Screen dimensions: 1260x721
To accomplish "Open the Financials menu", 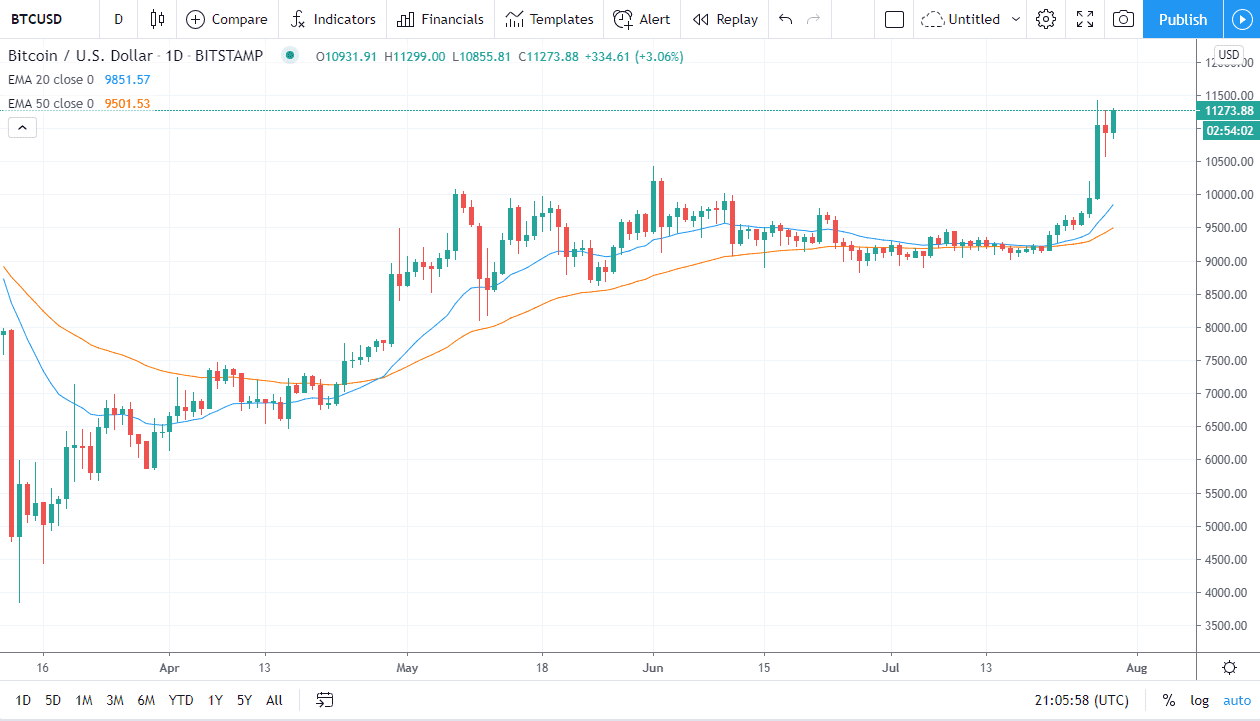I will pos(440,19).
